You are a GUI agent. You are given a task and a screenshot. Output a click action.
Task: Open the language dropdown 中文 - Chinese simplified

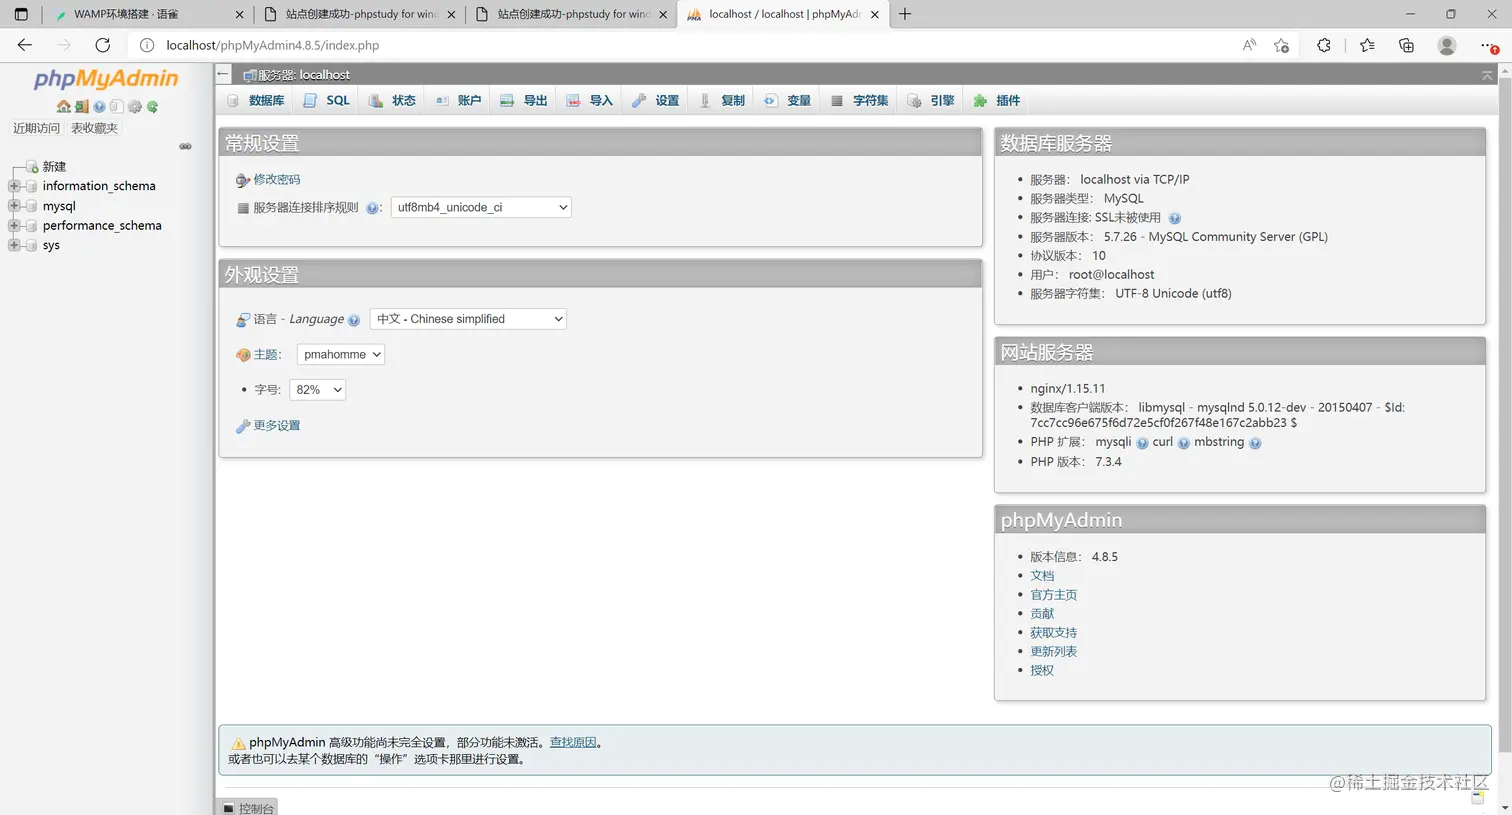click(x=468, y=319)
